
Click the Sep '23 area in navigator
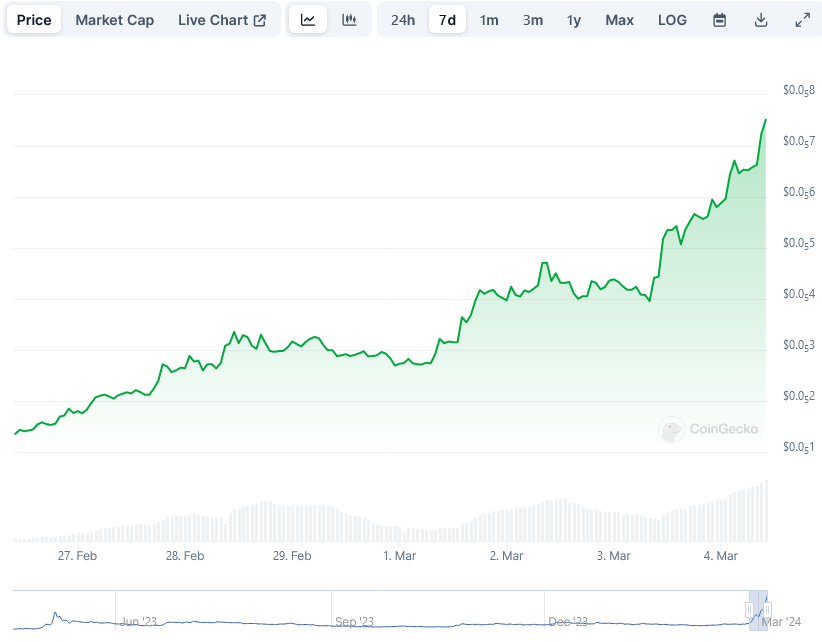(x=354, y=622)
